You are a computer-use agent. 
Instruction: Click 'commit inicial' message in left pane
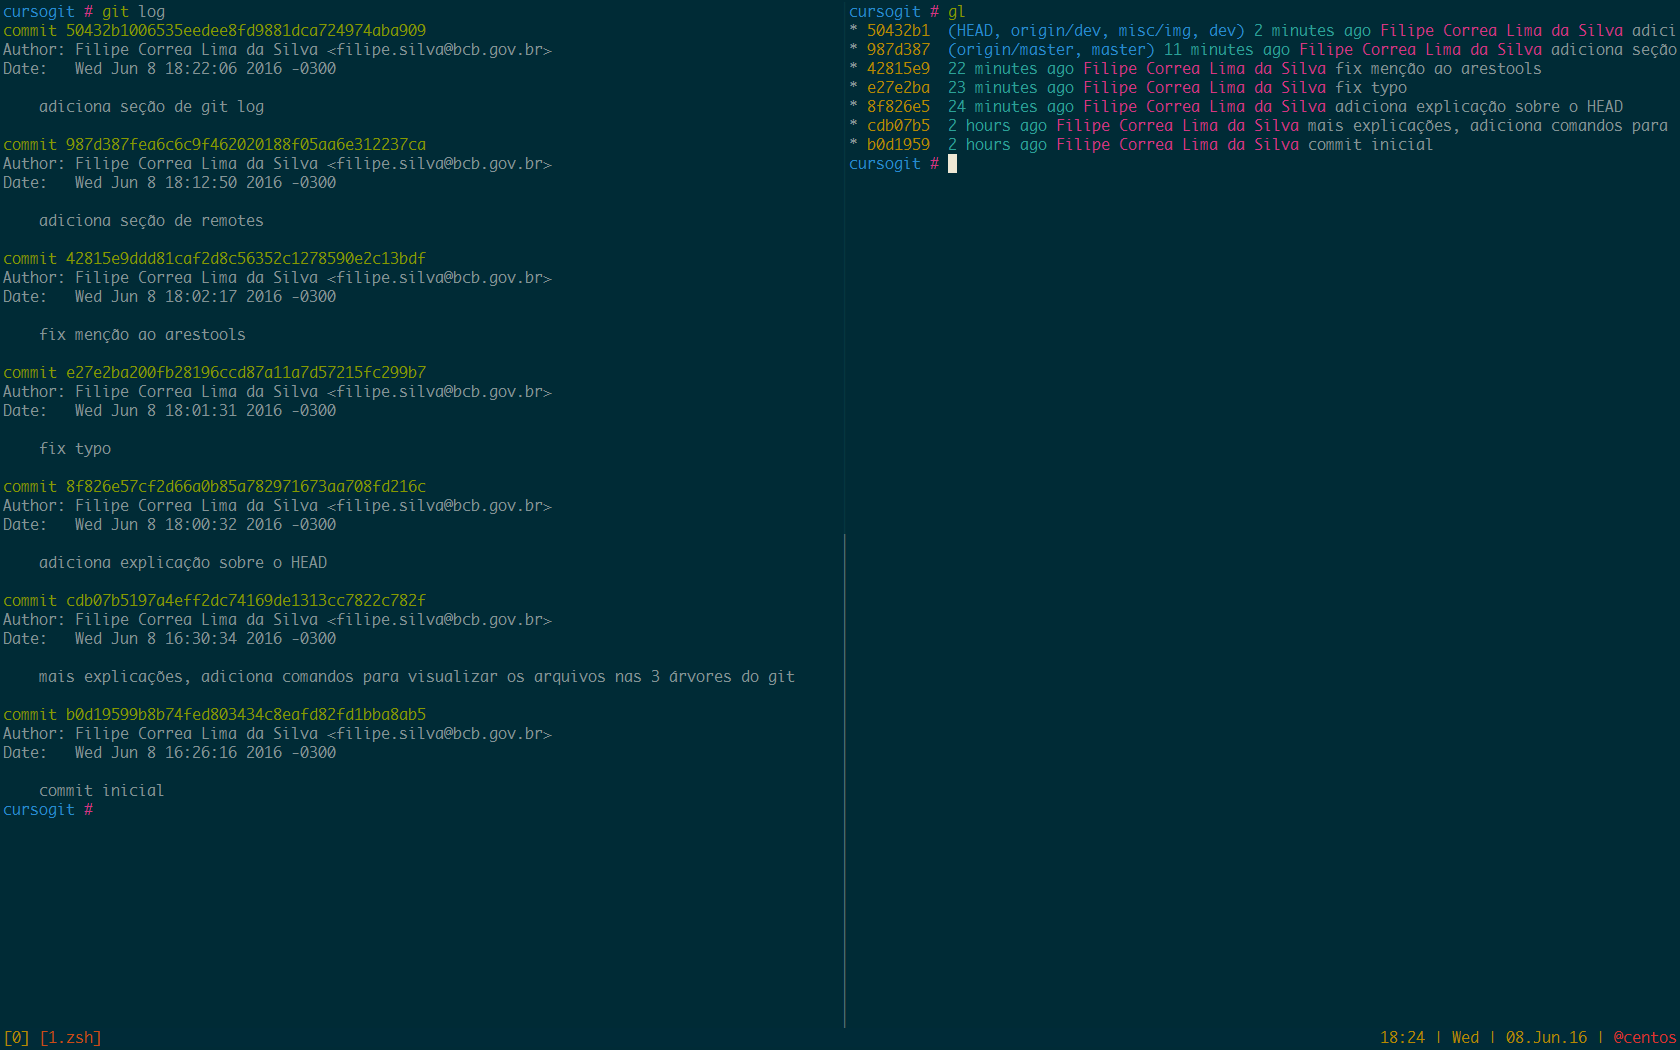101,791
